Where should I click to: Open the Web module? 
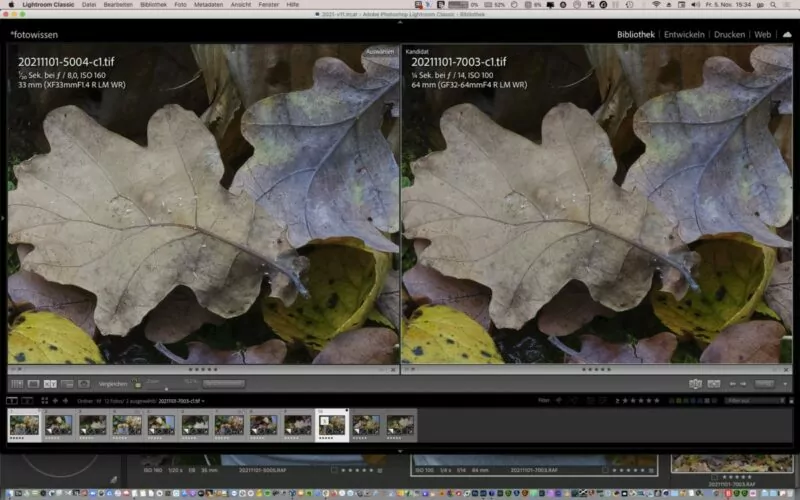763,35
